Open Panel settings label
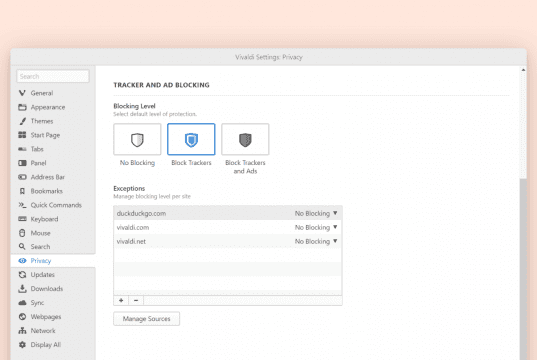 (38, 163)
